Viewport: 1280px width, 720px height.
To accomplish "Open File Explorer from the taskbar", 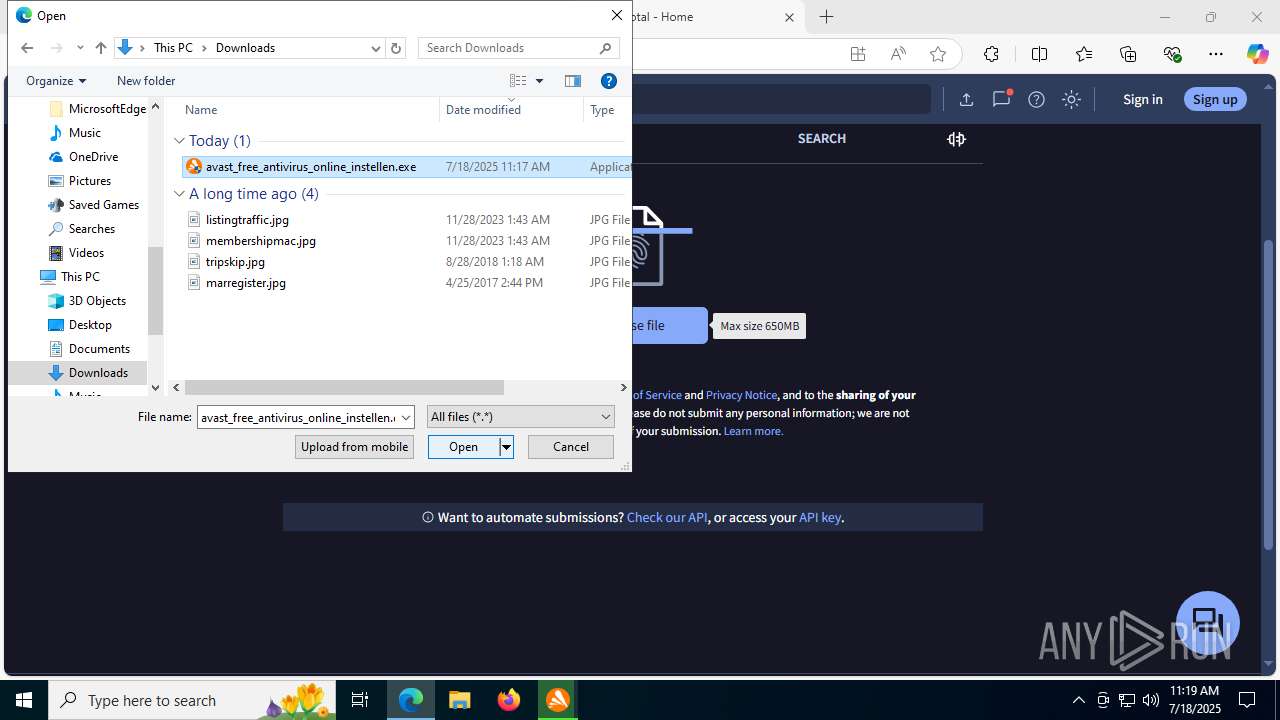I will pos(459,700).
